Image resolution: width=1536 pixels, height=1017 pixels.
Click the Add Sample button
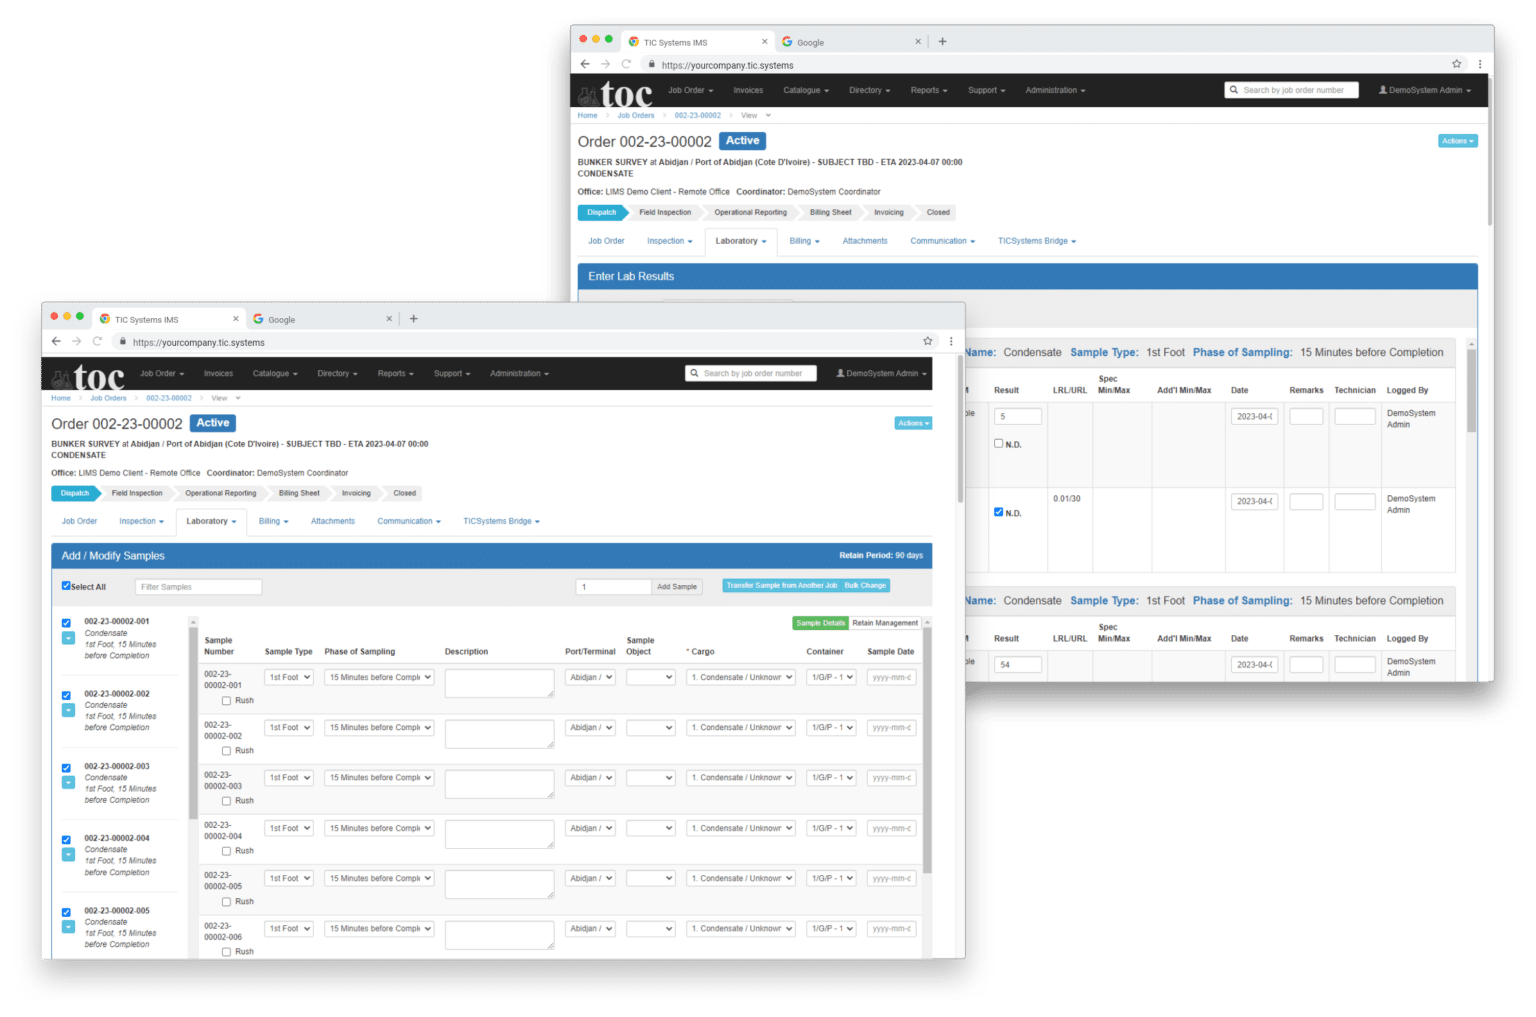(676, 587)
